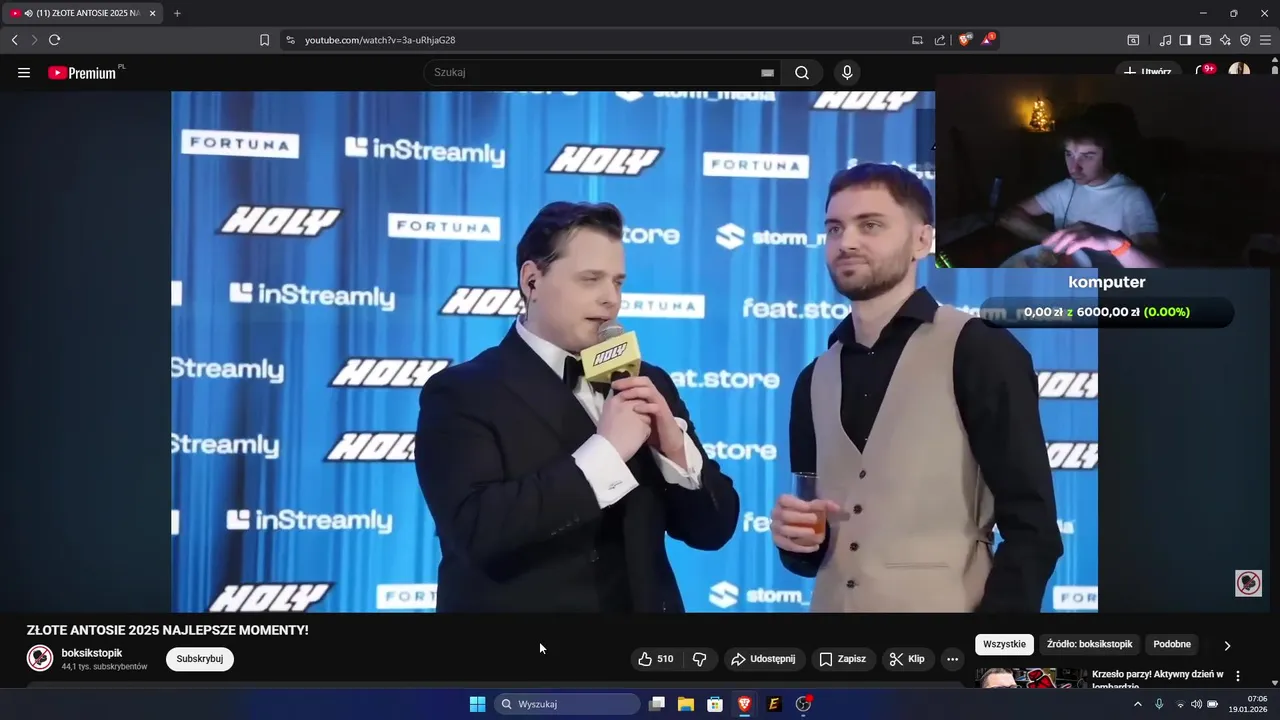Open the Brave Wallet icon
This screenshot has width=1280, height=720.
tap(1205, 40)
